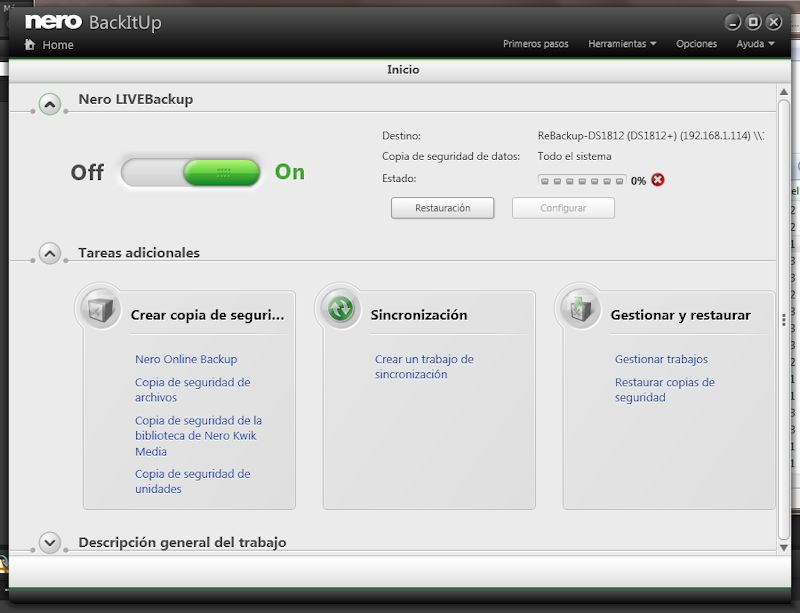
Task: Maximize the Nero BackItUp window
Action: click(753, 22)
